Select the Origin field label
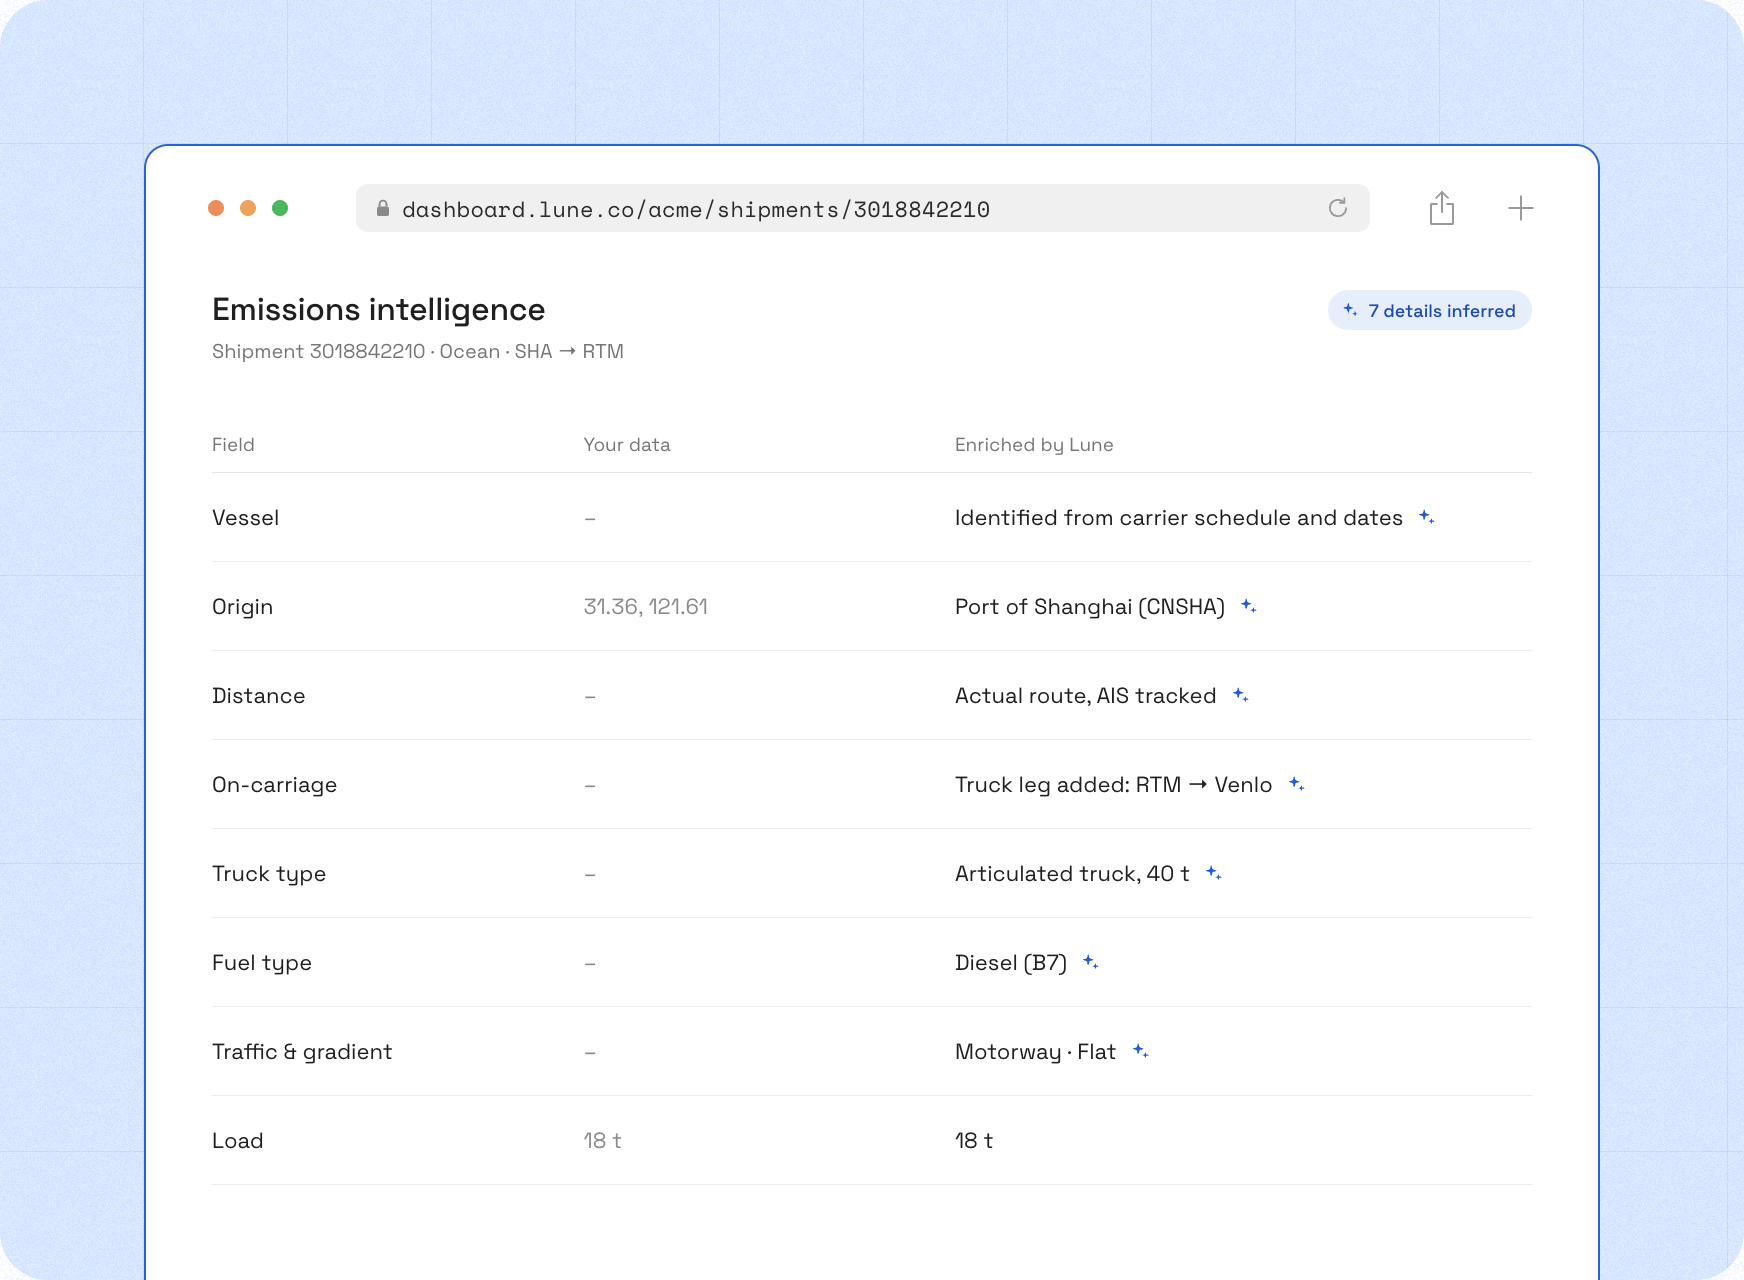 point(242,606)
